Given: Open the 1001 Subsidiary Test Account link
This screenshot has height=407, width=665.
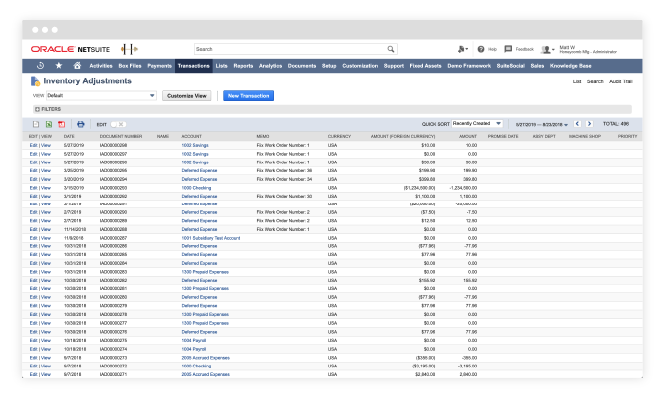Looking at the screenshot, I should pyautogui.click(x=211, y=238).
